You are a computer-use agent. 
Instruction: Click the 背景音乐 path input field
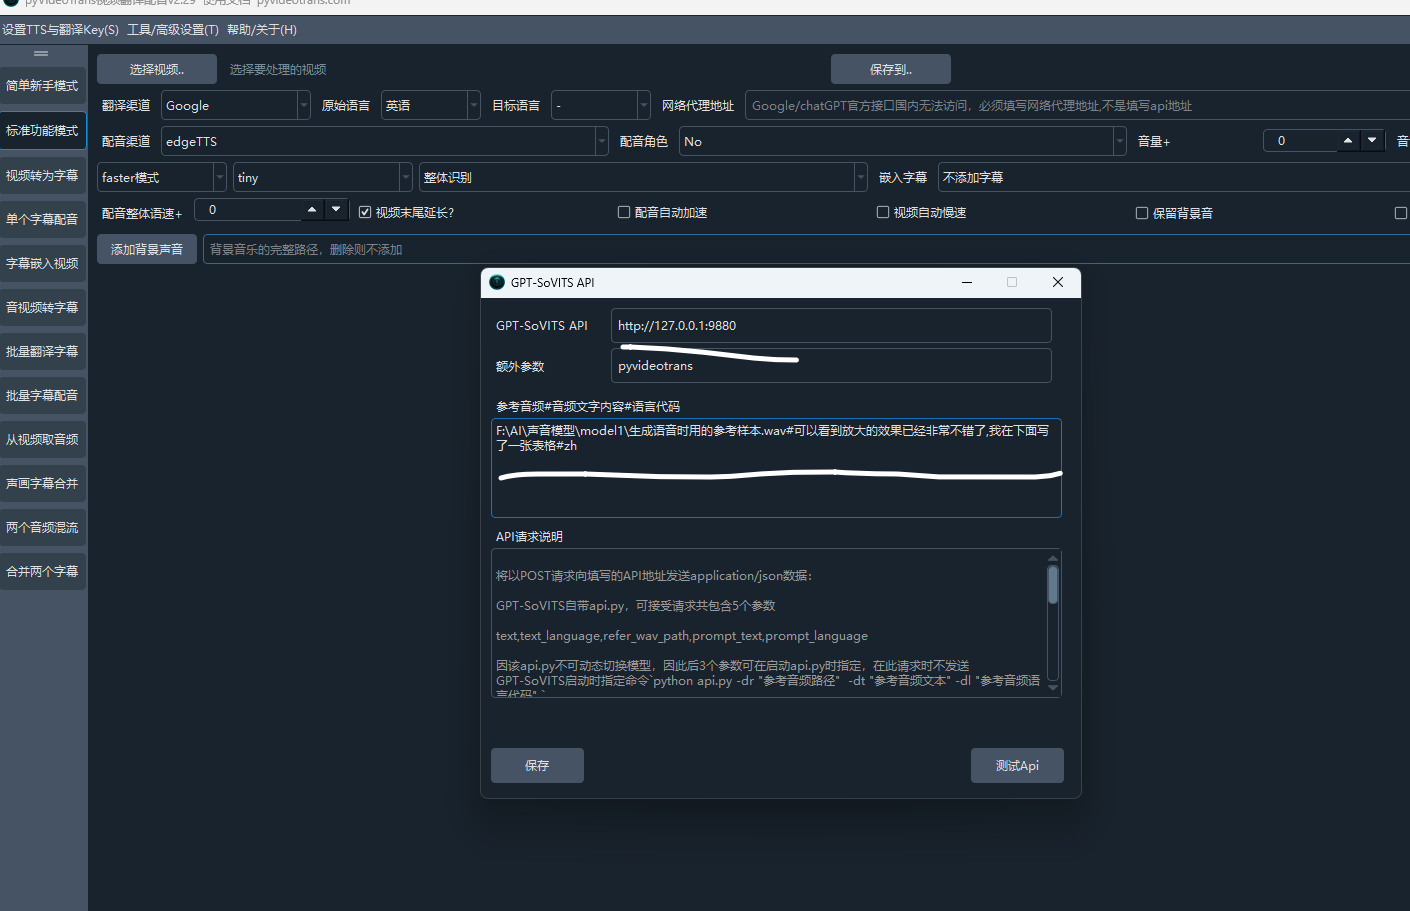coord(806,249)
